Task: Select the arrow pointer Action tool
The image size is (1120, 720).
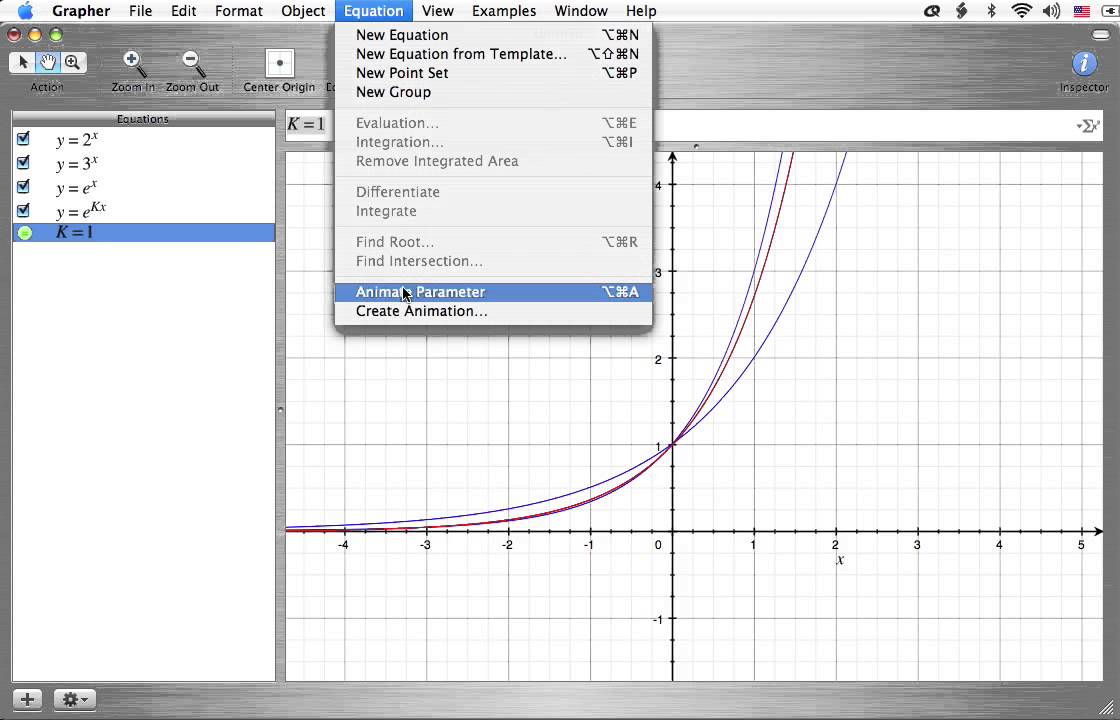Action: click(x=22, y=62)
